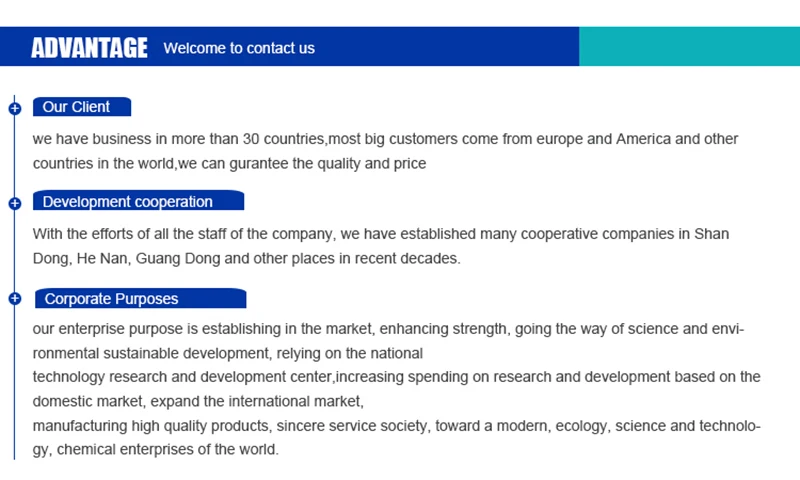Click the line about guaranteeing quality and price

229,163
